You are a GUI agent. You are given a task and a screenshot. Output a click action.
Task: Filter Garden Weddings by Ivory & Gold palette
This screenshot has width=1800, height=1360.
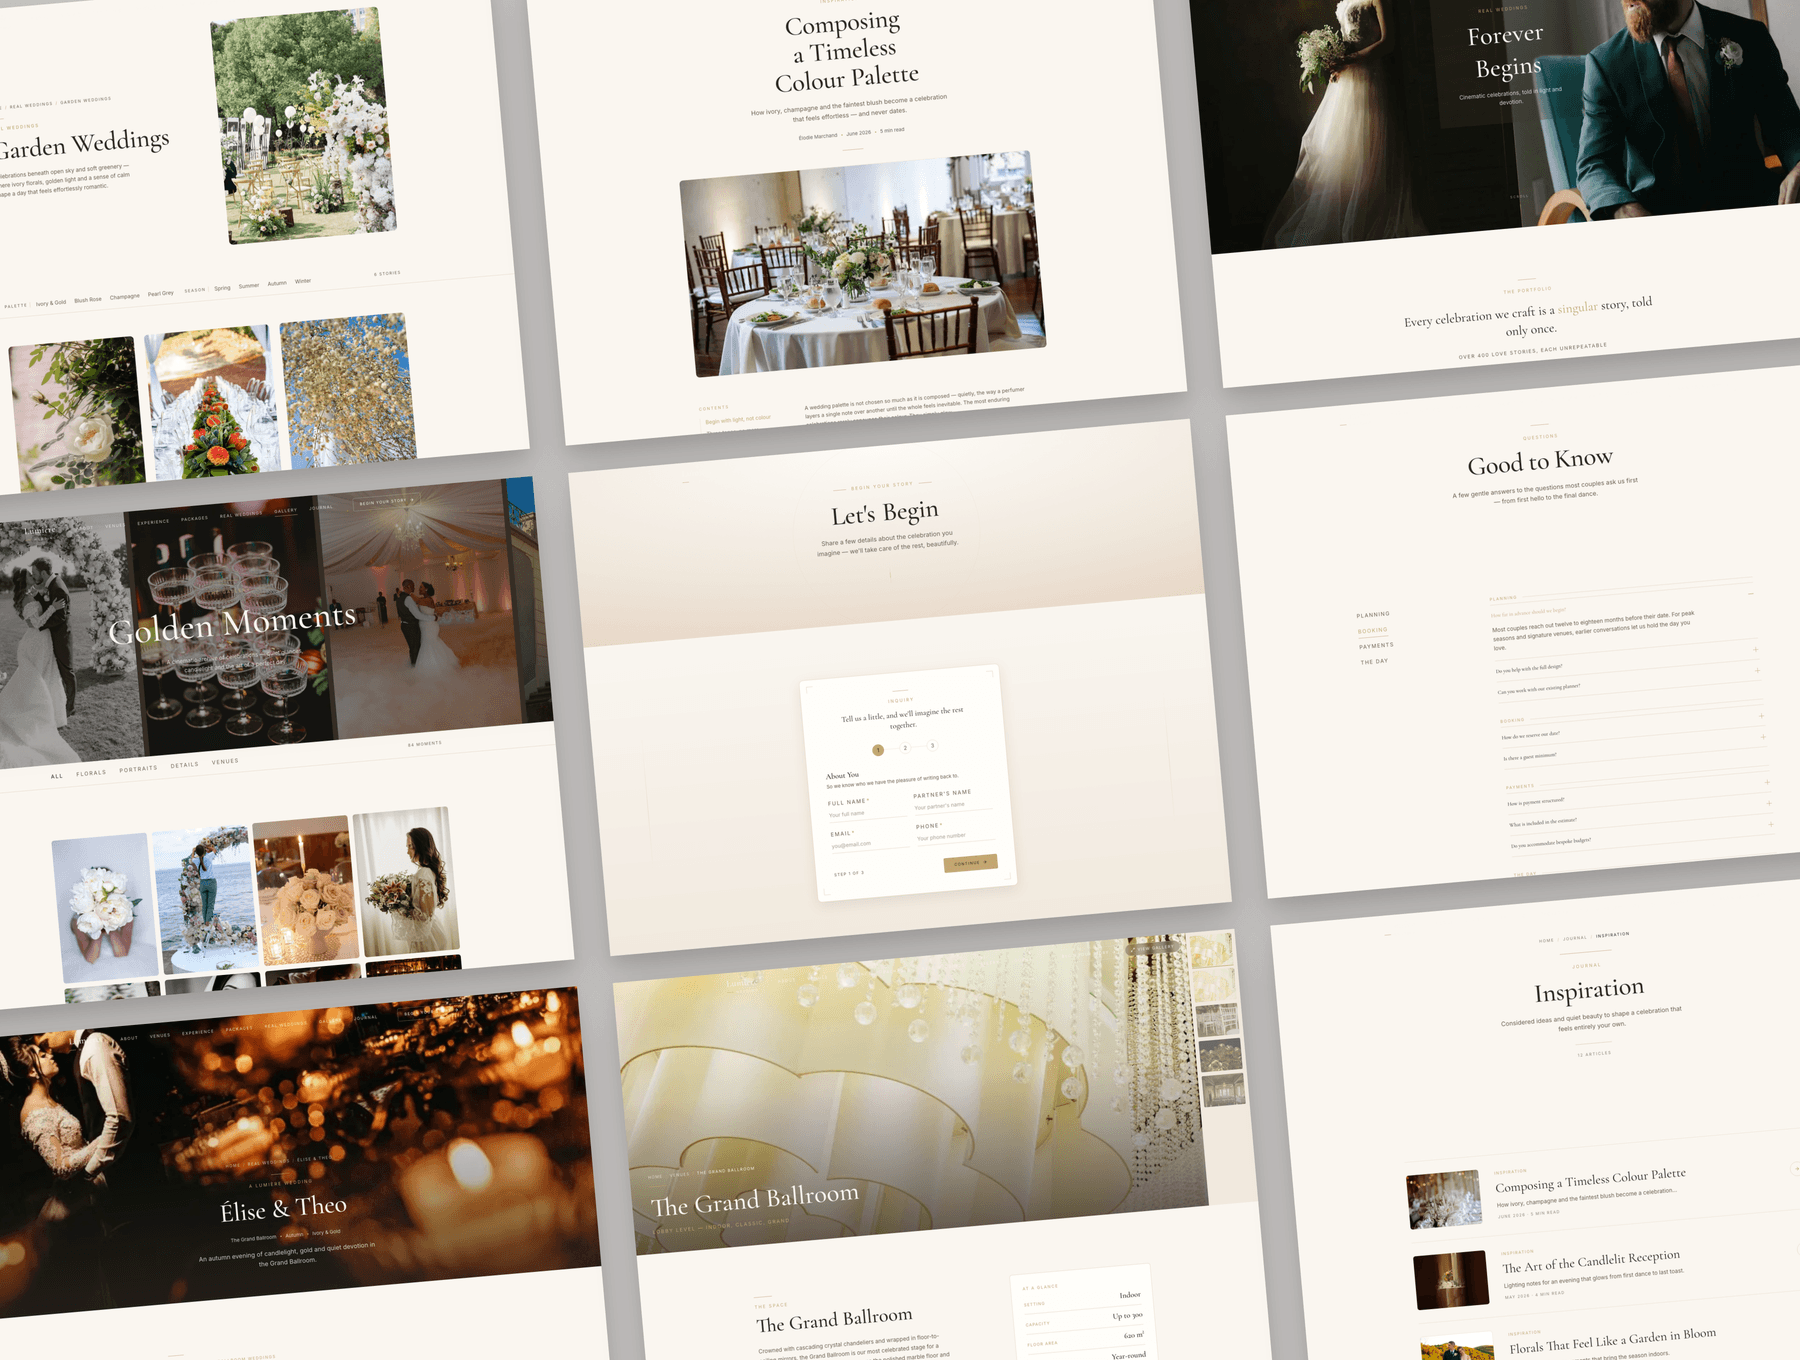point(51,303)
